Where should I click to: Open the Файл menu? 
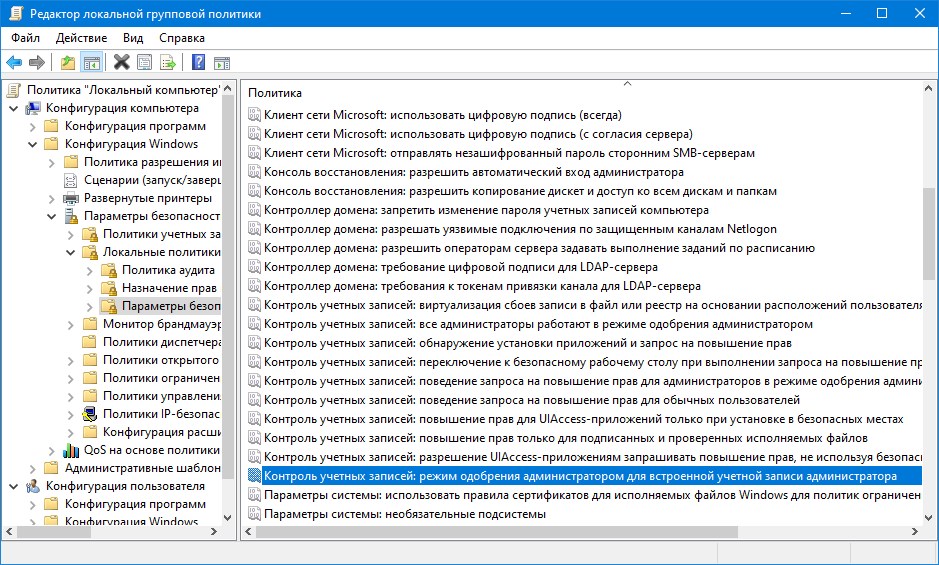click(x=25, y=38)
